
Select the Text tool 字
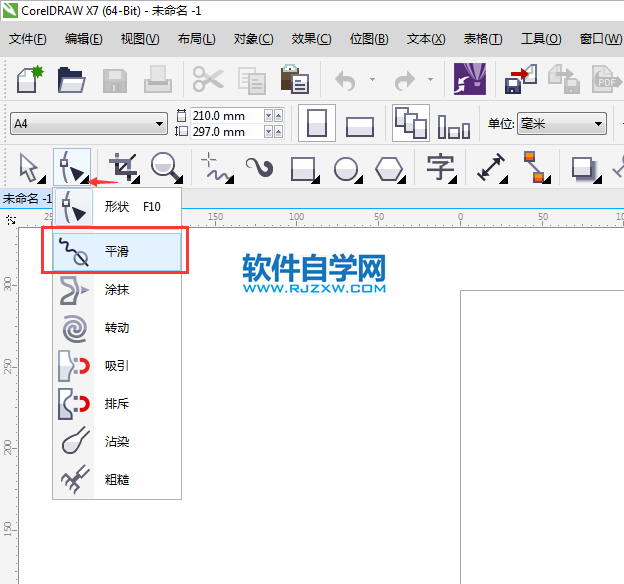[x=441, y=168]
